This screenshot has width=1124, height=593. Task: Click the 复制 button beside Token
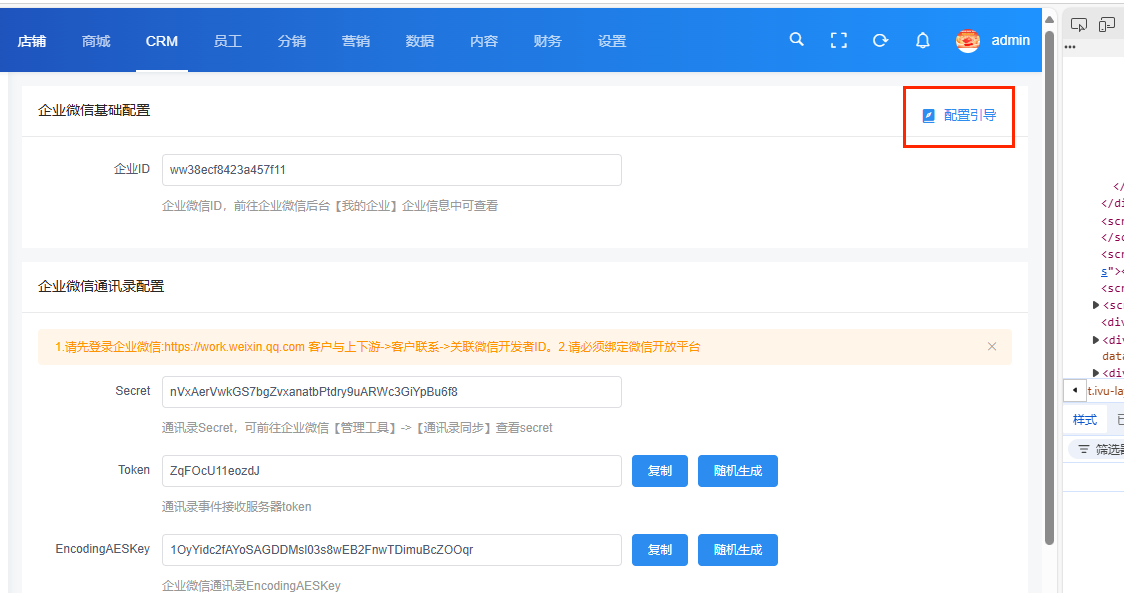(x=660, y=471)
